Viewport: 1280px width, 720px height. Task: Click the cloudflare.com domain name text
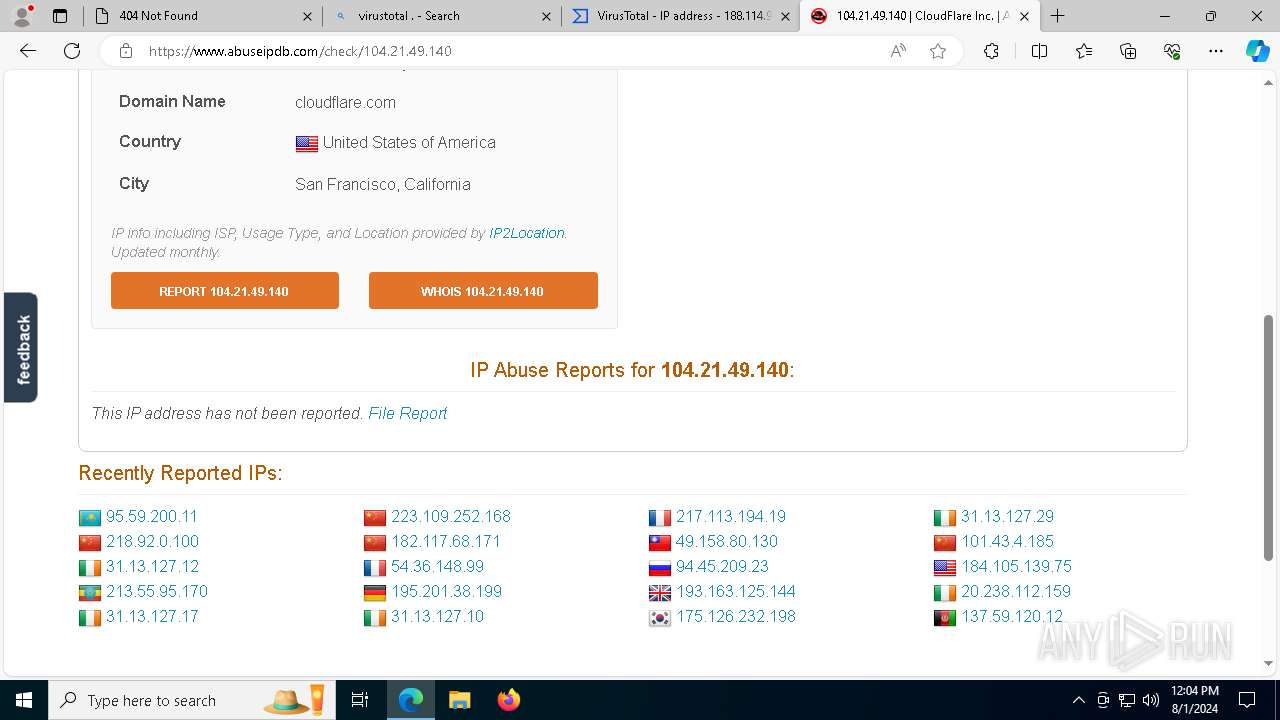click(345, 102)
